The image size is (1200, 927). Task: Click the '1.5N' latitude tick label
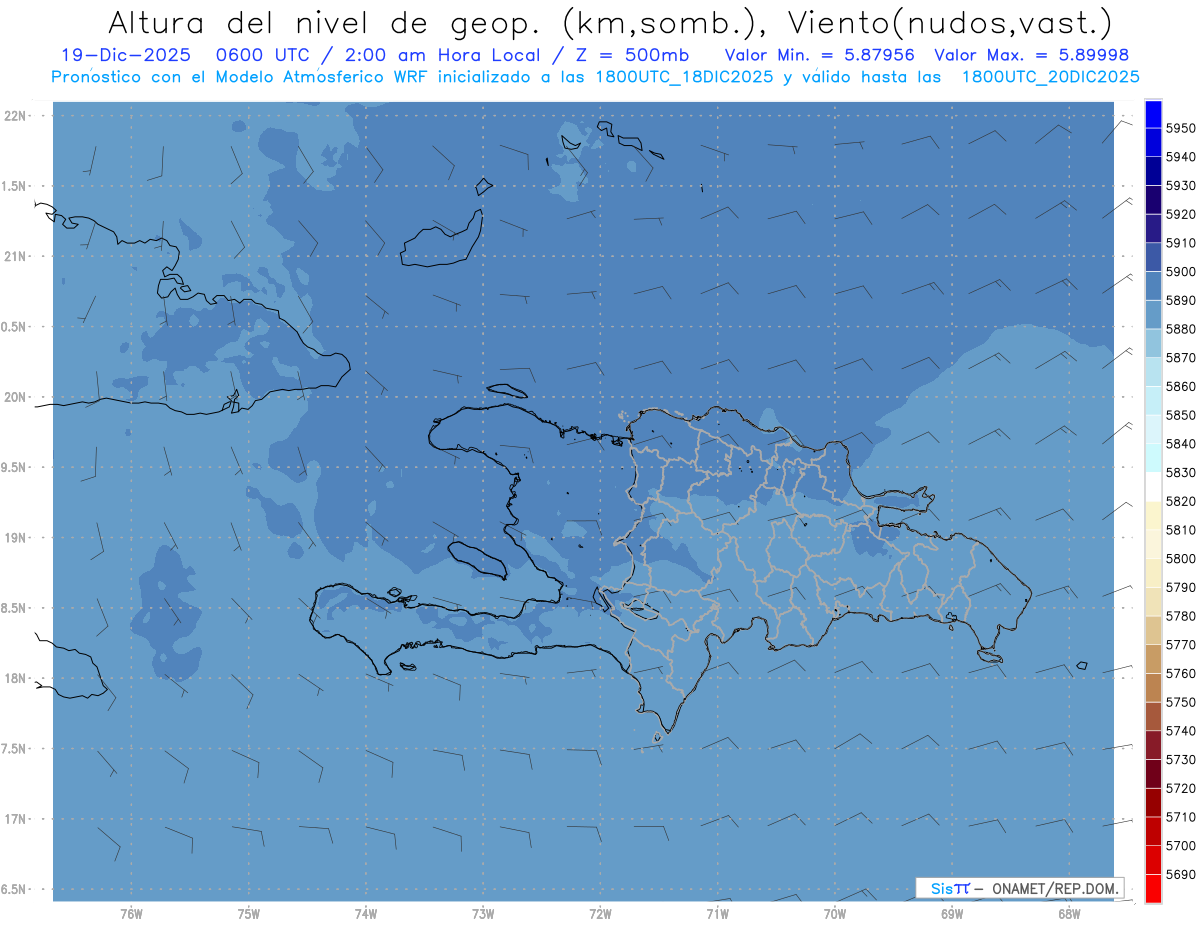click(13, 186)
